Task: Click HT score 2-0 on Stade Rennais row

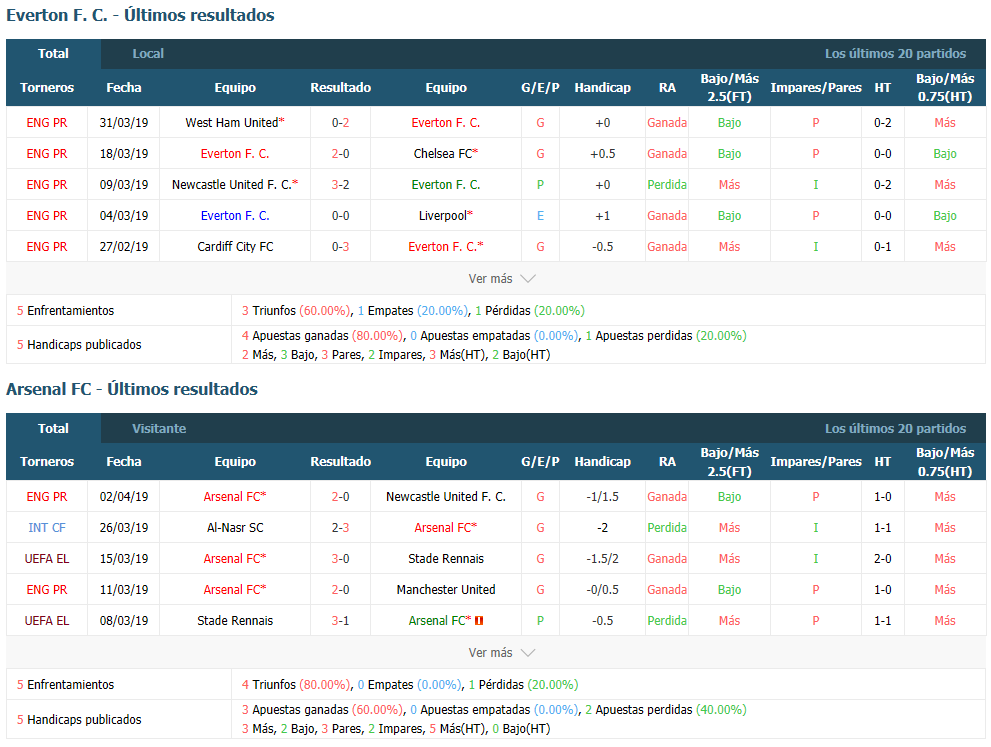Action: (883, 559)
